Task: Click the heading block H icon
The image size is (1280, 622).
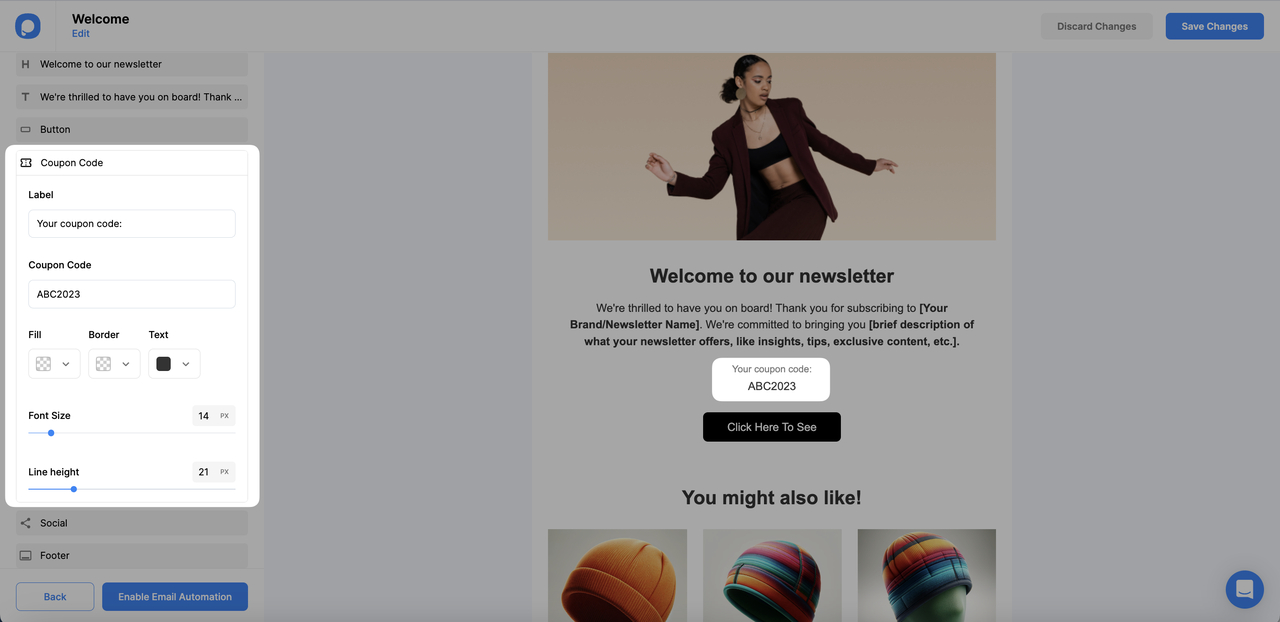Action: (x=26, y=64)
